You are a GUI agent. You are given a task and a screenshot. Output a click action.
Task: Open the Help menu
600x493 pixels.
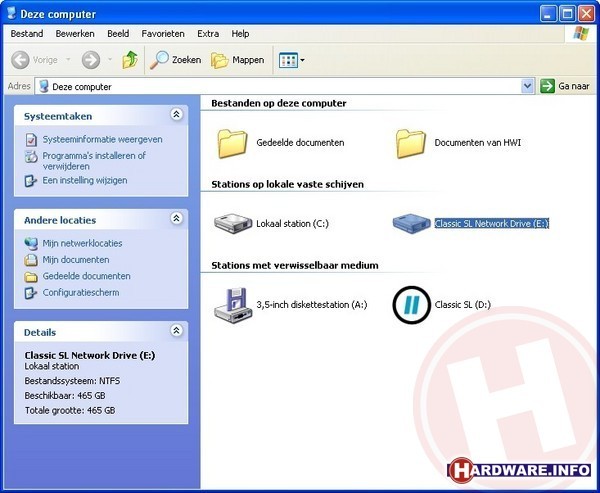pos(240,34)
